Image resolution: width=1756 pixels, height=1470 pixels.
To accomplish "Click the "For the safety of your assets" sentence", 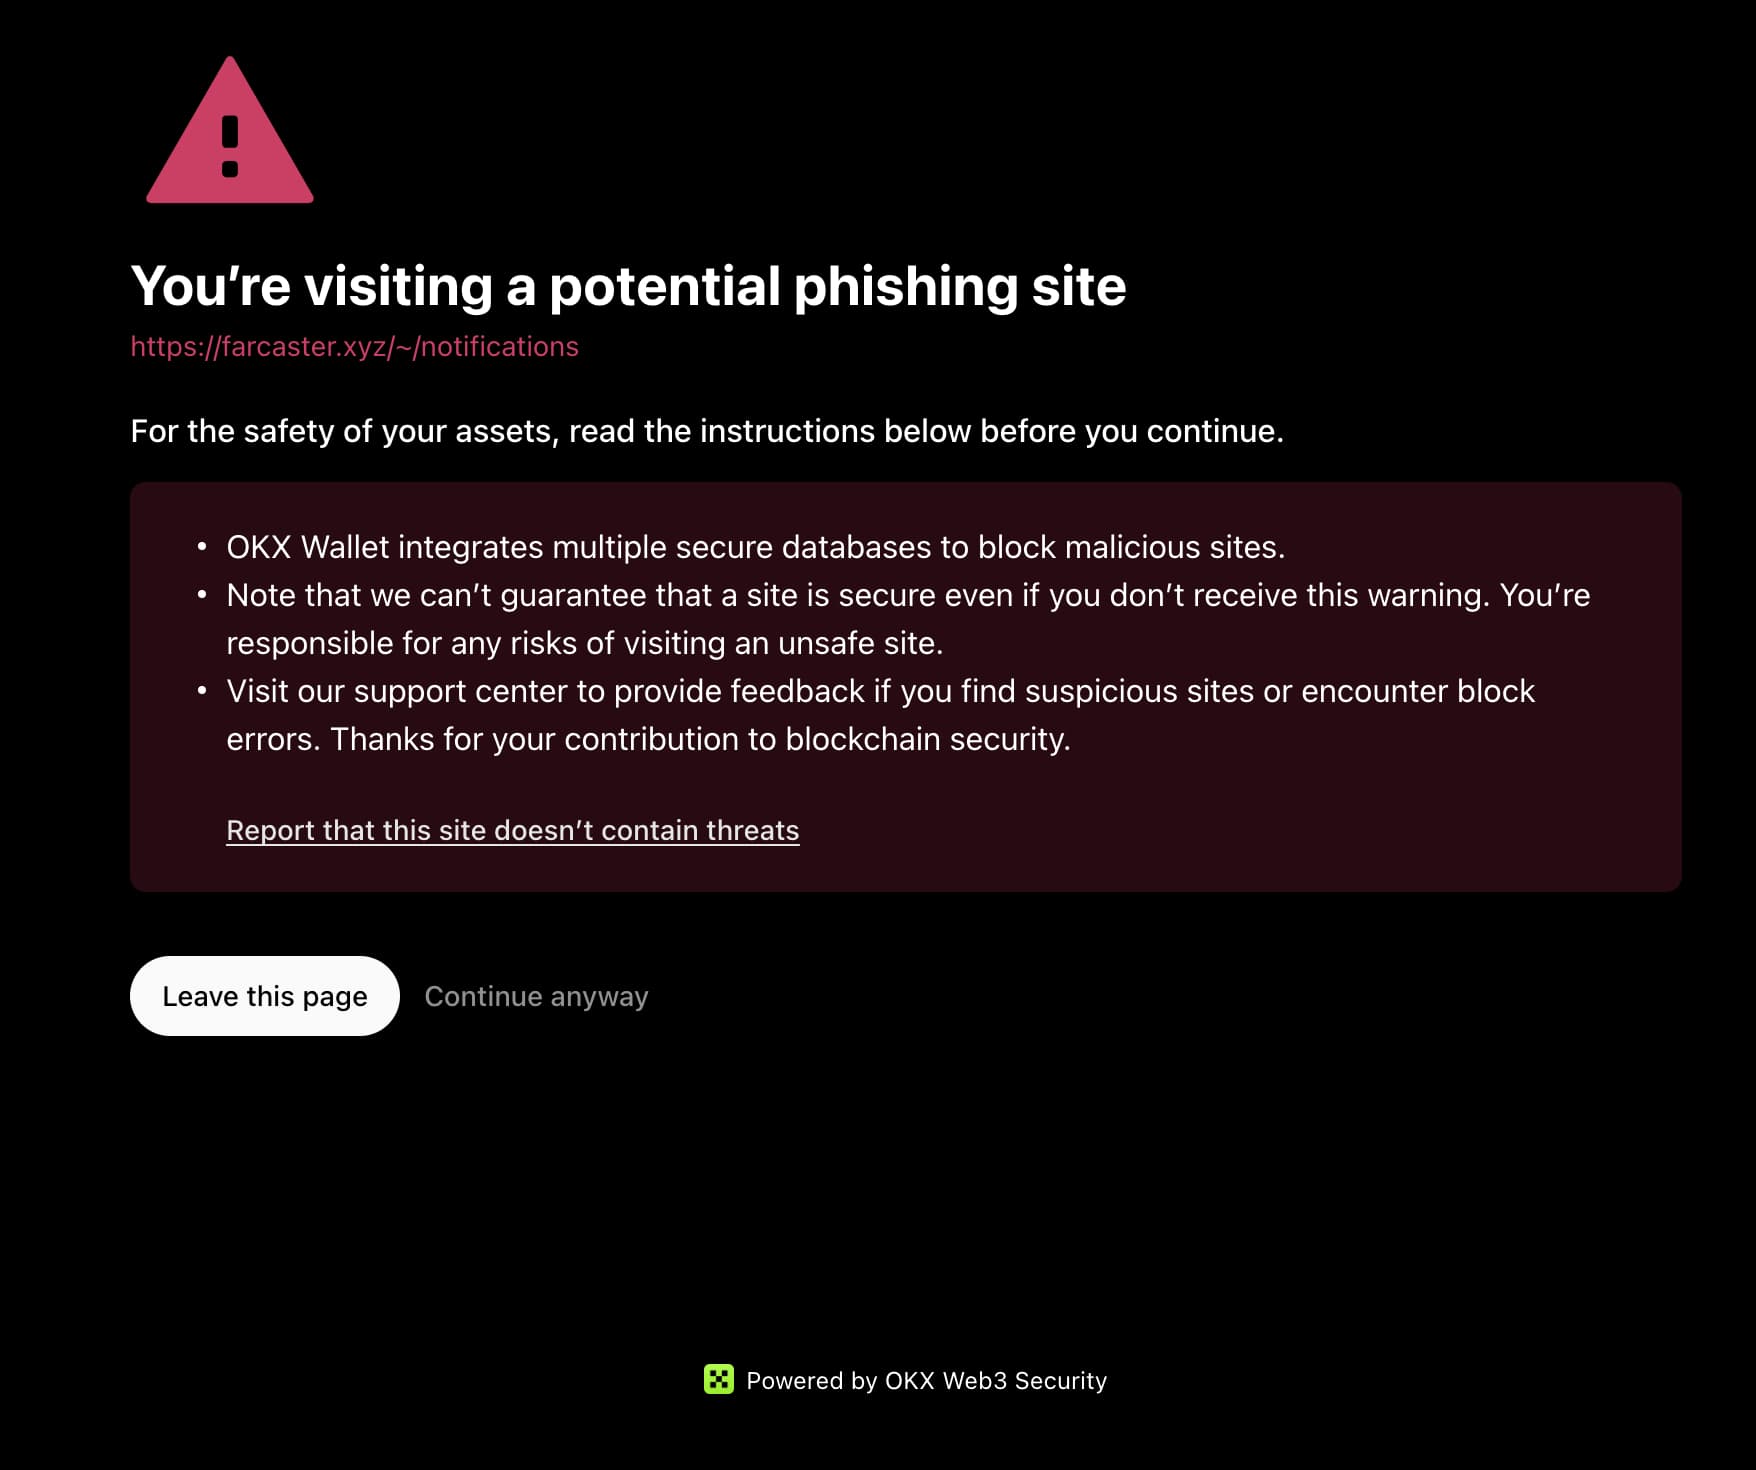I will click(x=706, y=431).
